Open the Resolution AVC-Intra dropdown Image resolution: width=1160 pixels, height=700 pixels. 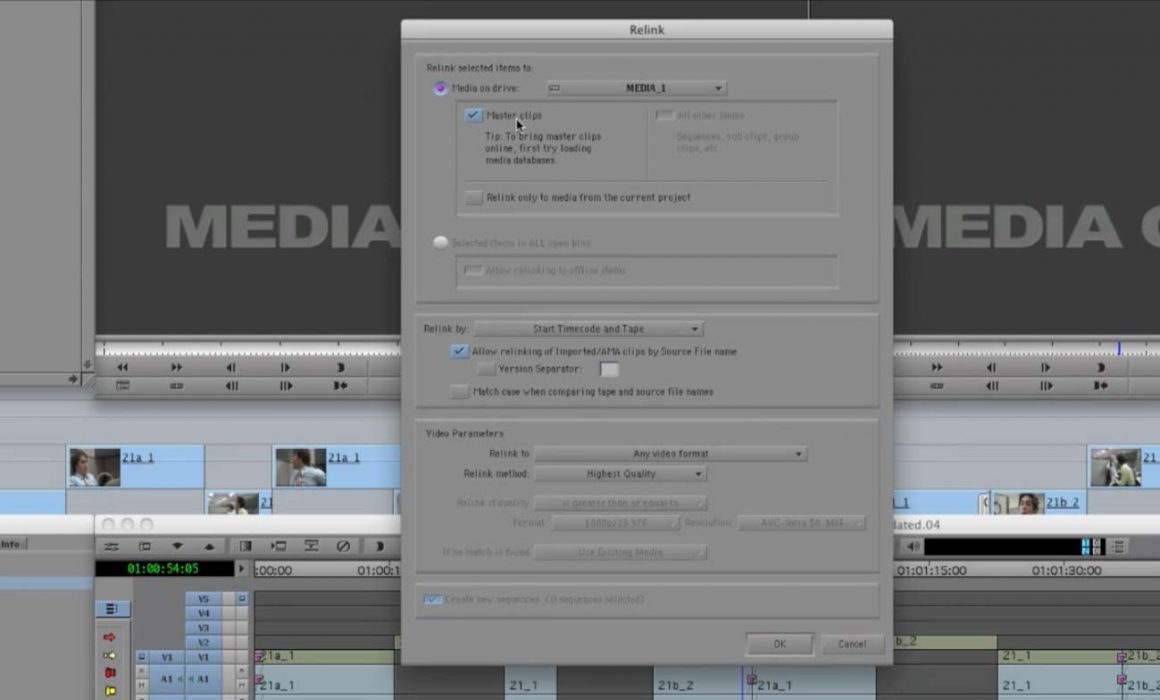point(802,523)
